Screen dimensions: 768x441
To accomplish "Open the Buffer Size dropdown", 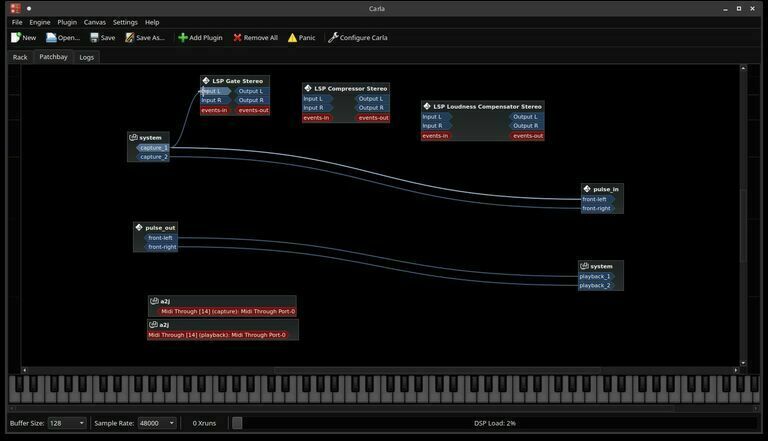I will point(67,423).
